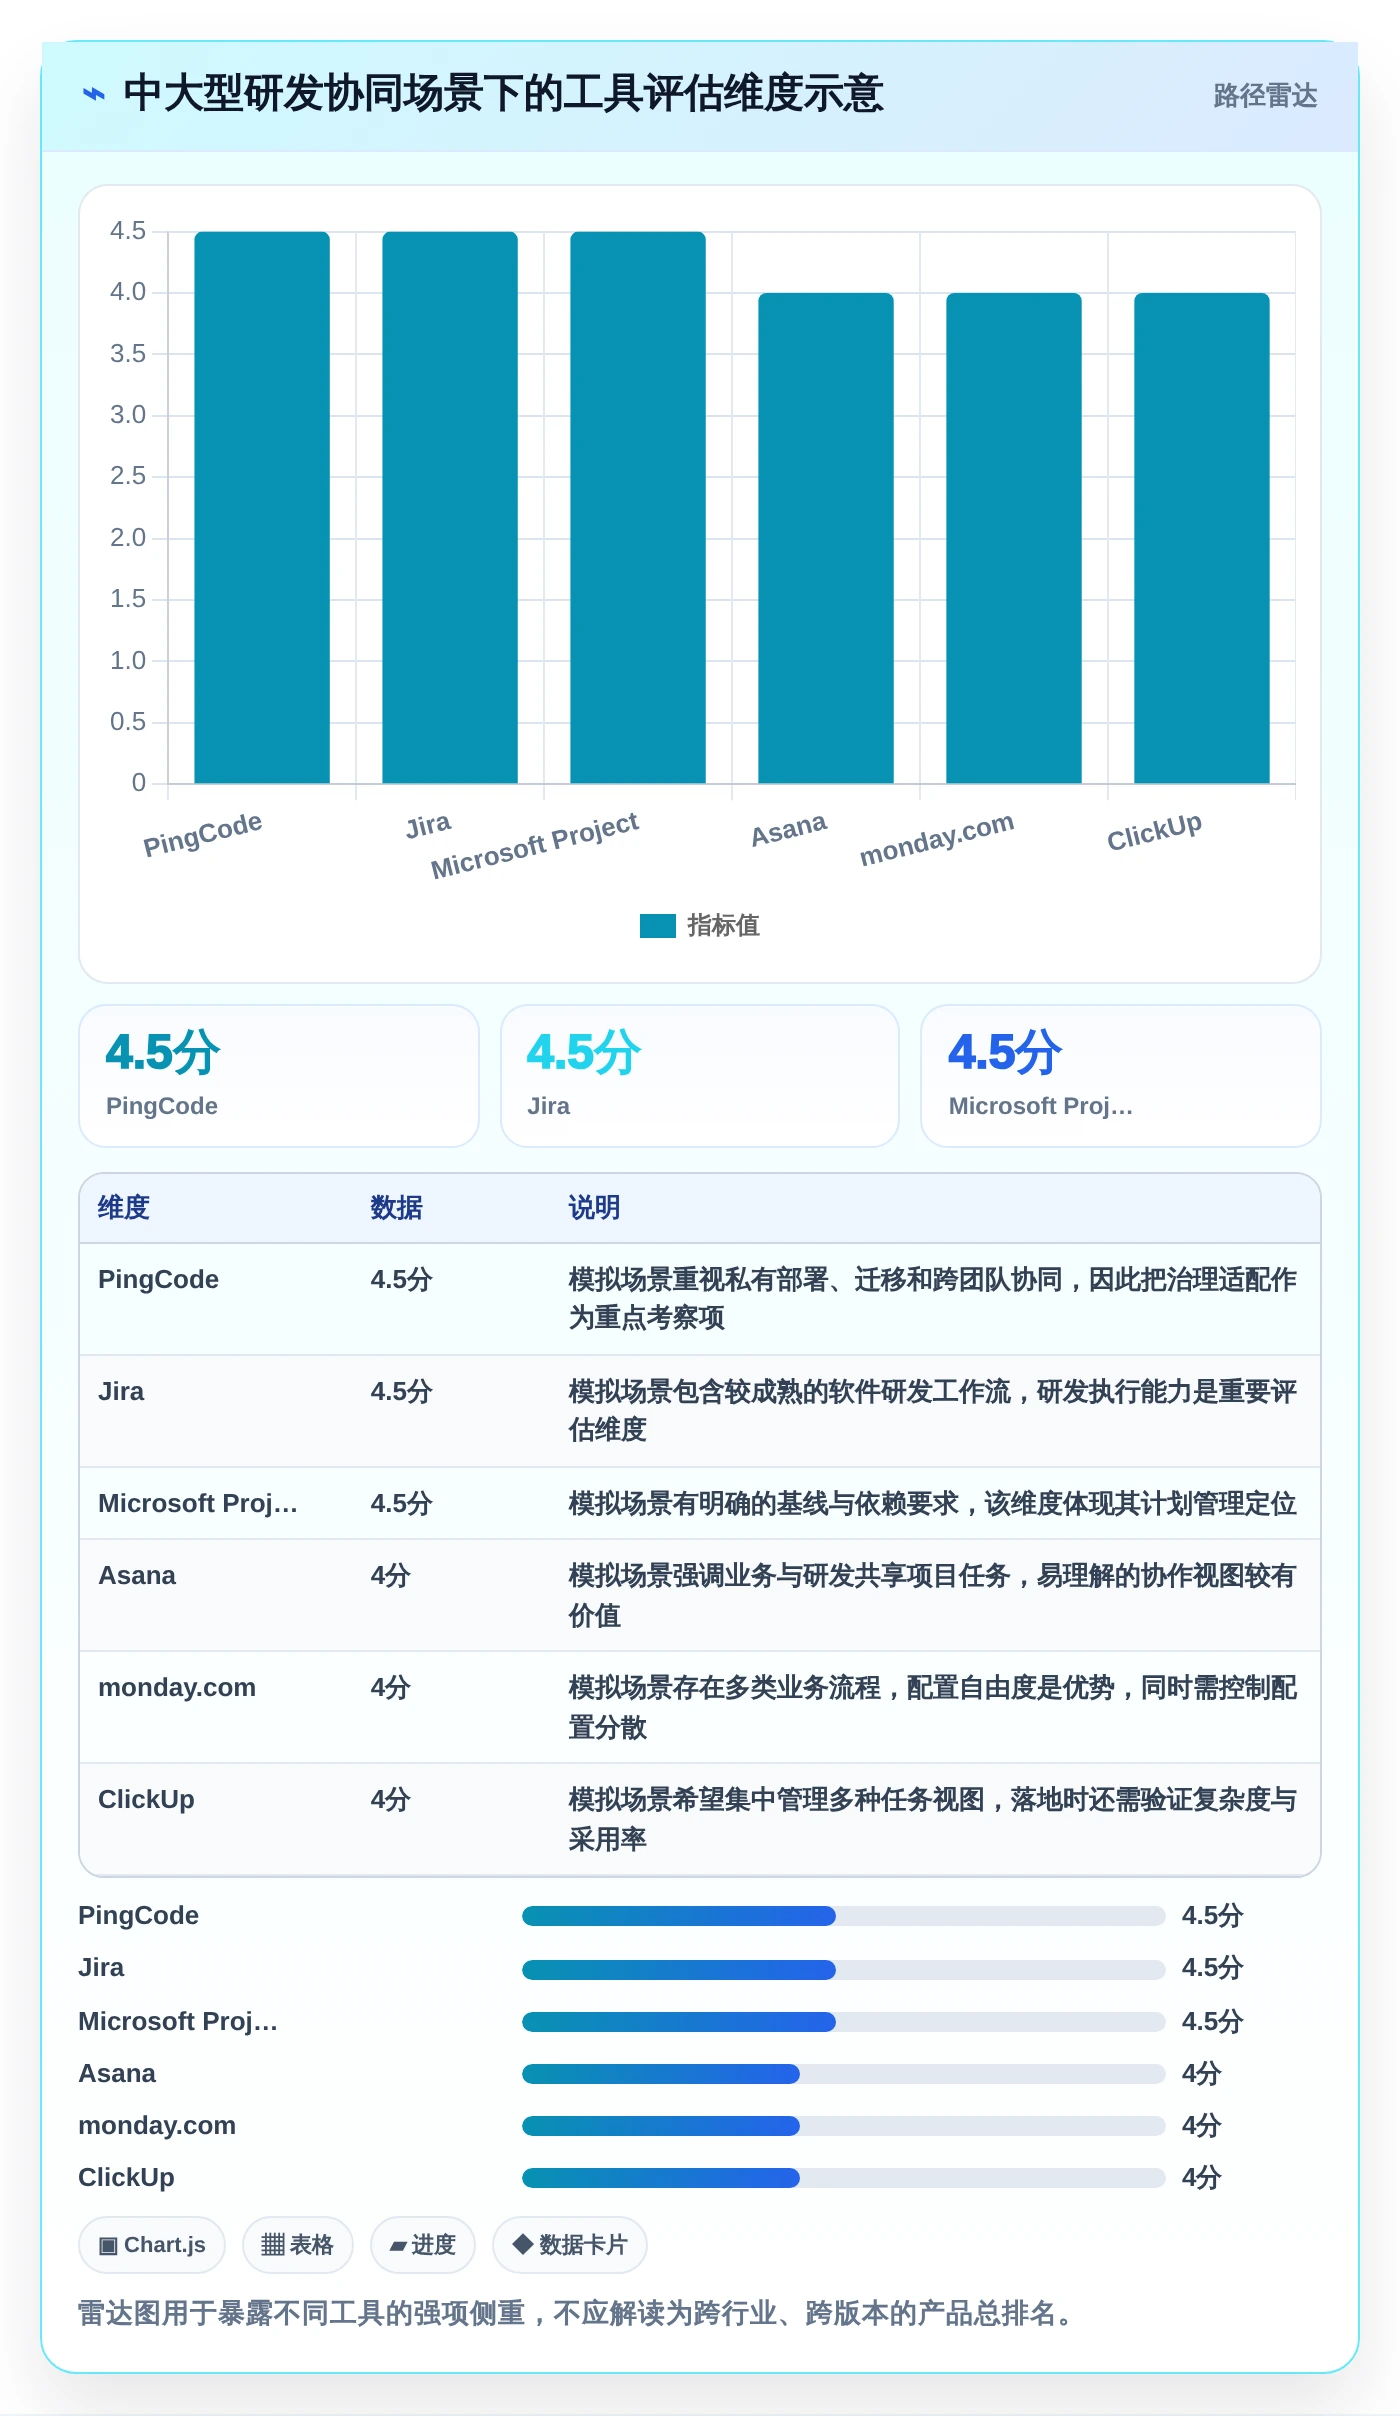Click the ClickUp progress bar

point(843,2178)
